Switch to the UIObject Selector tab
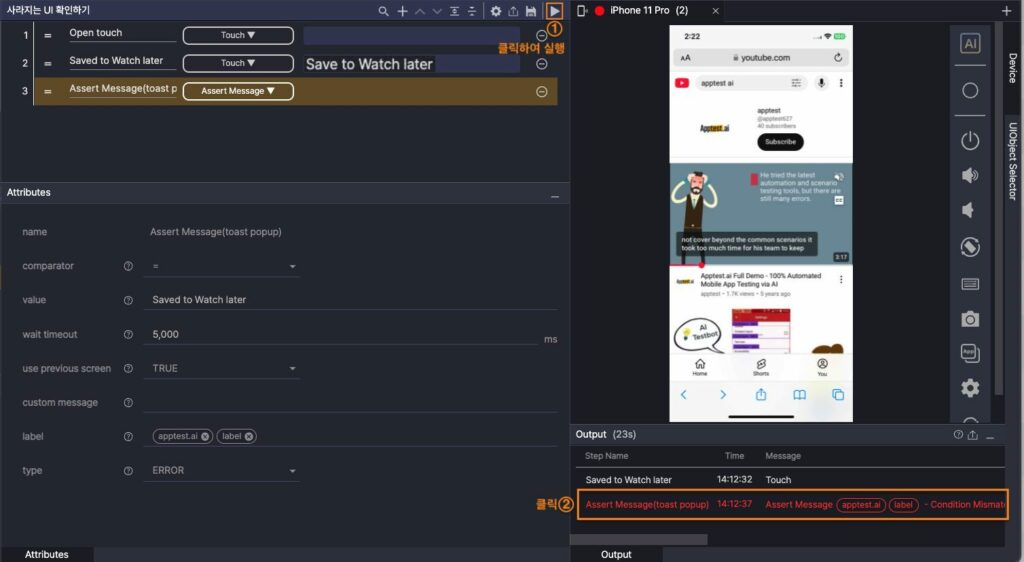 click(1013, 161)
